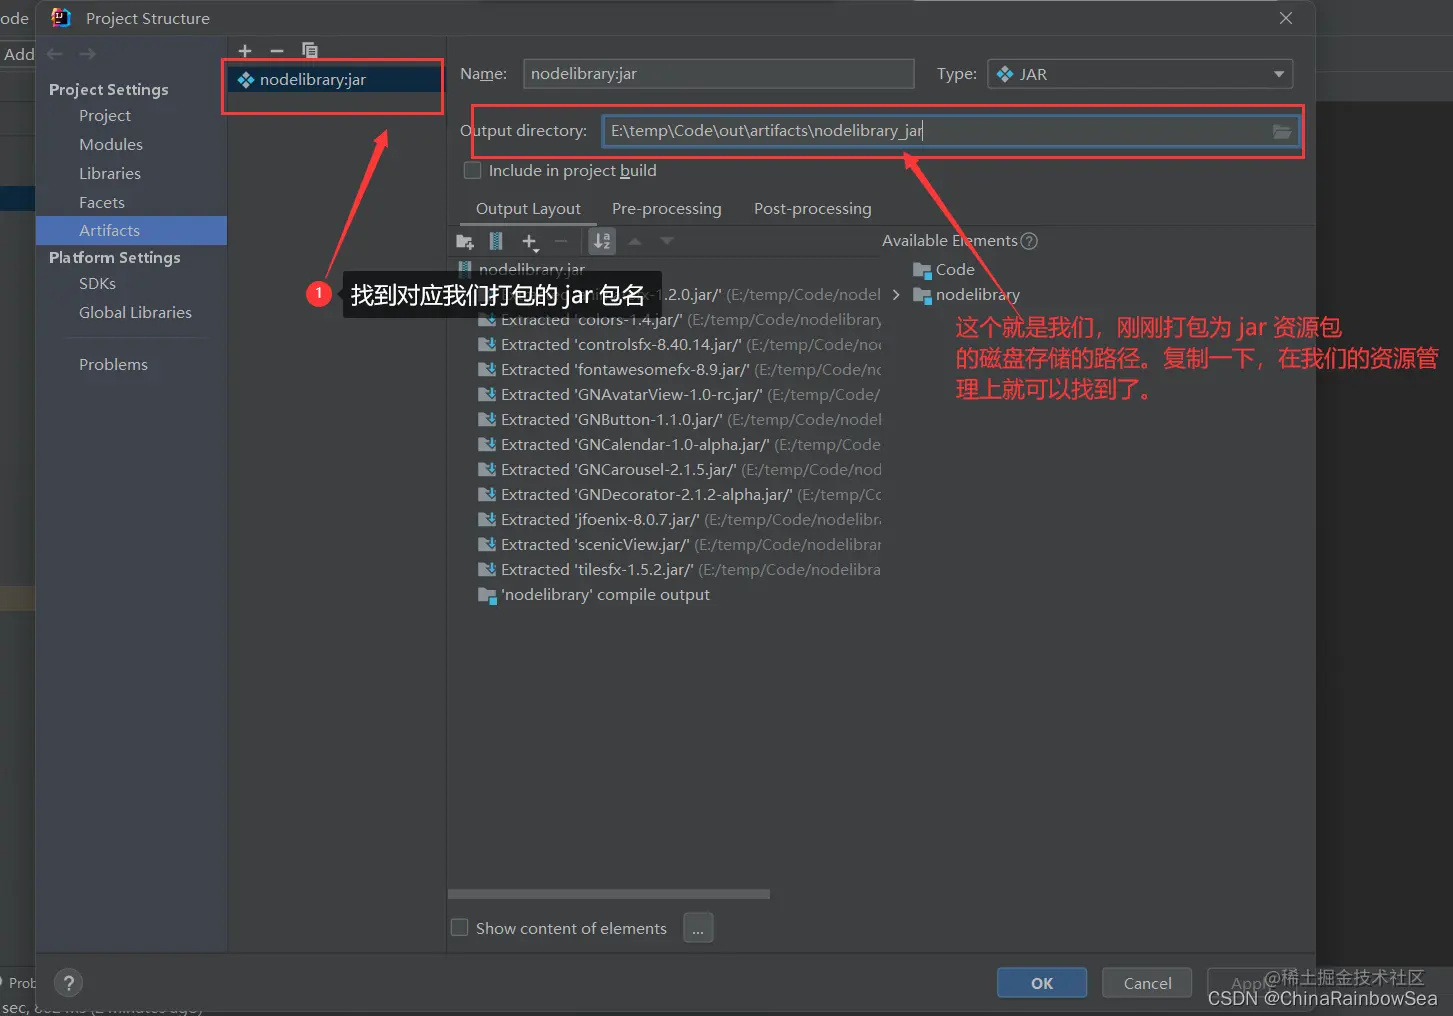1453x1016 pixels.
Task: Click the artifact Name field
Action: [718, 74]
